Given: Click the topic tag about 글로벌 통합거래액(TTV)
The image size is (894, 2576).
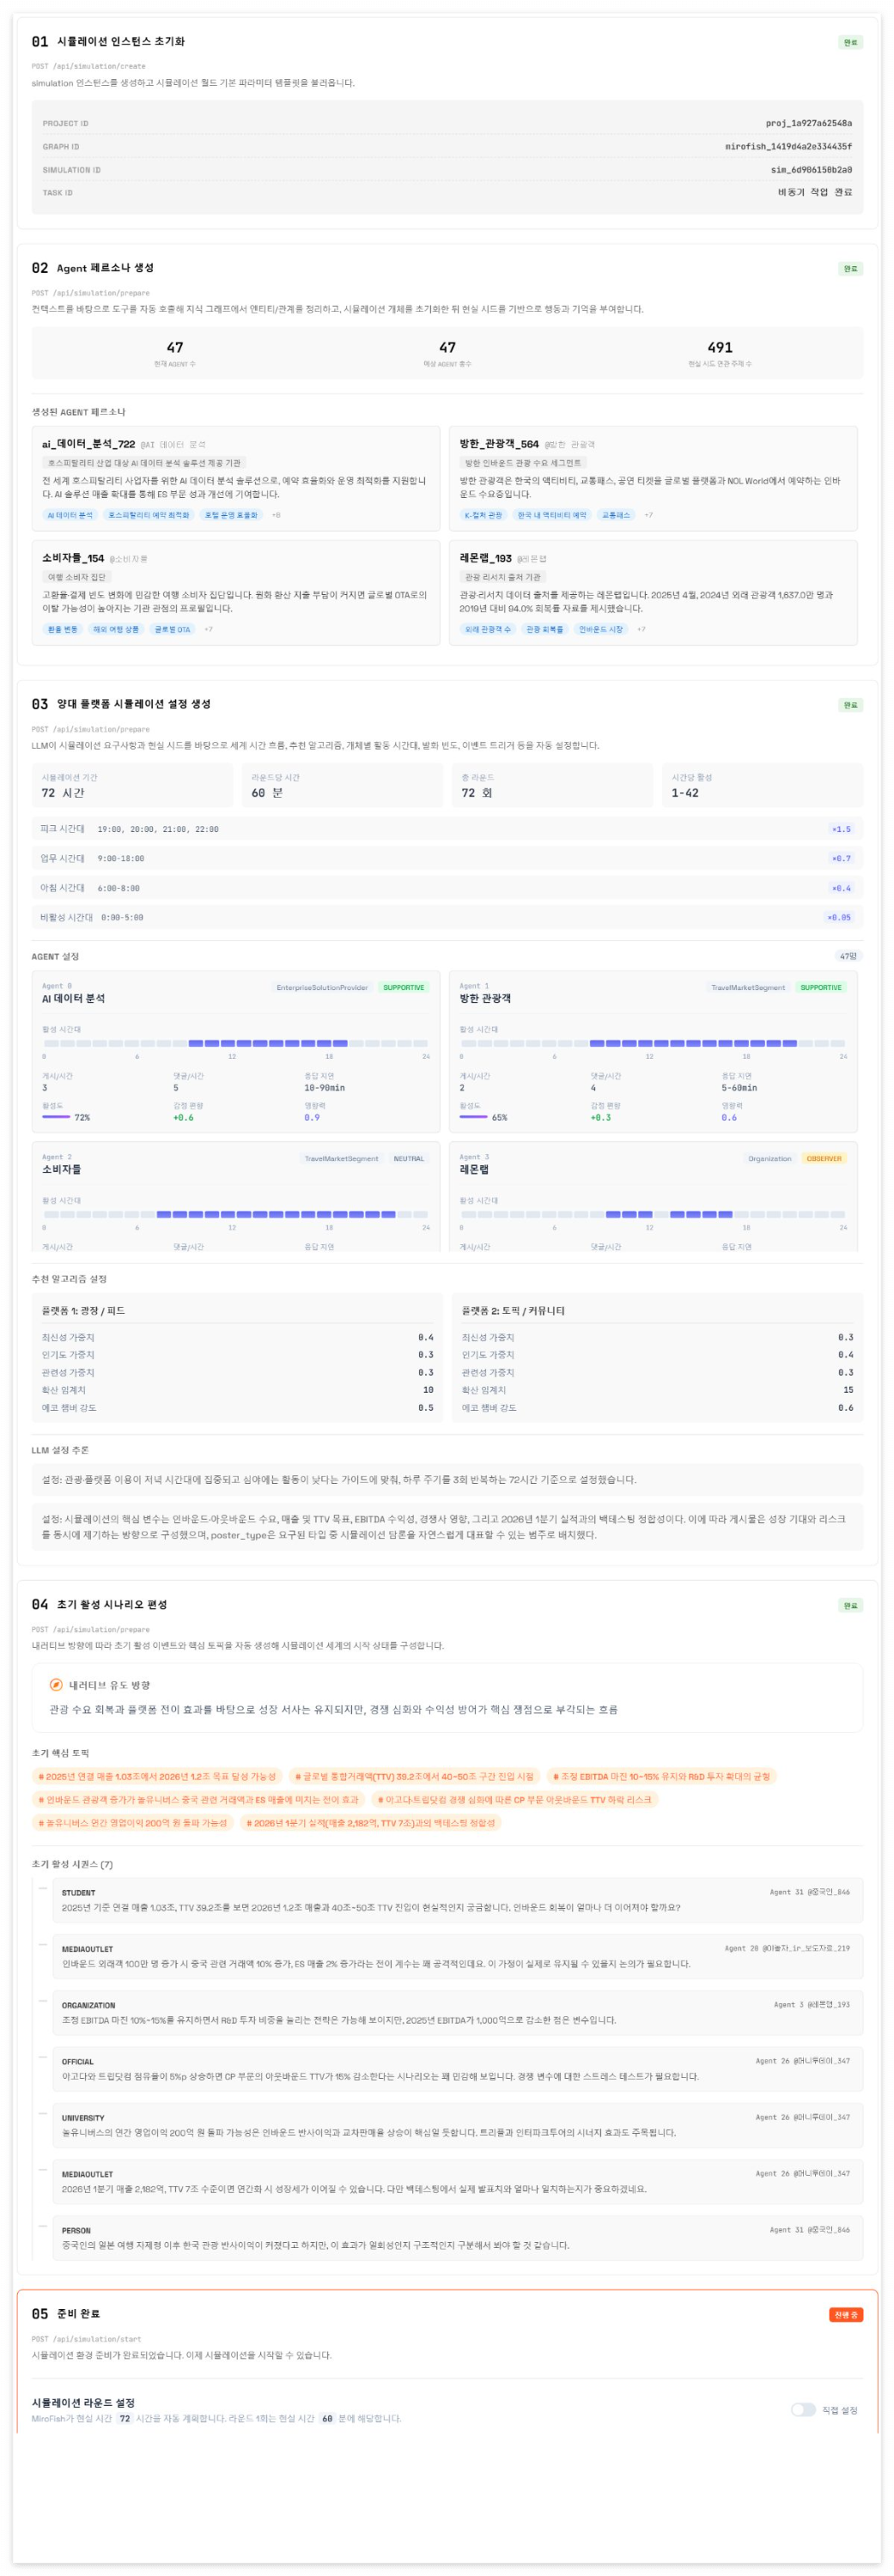Looking at the screenshot, I should click(x=415, y=1776).
